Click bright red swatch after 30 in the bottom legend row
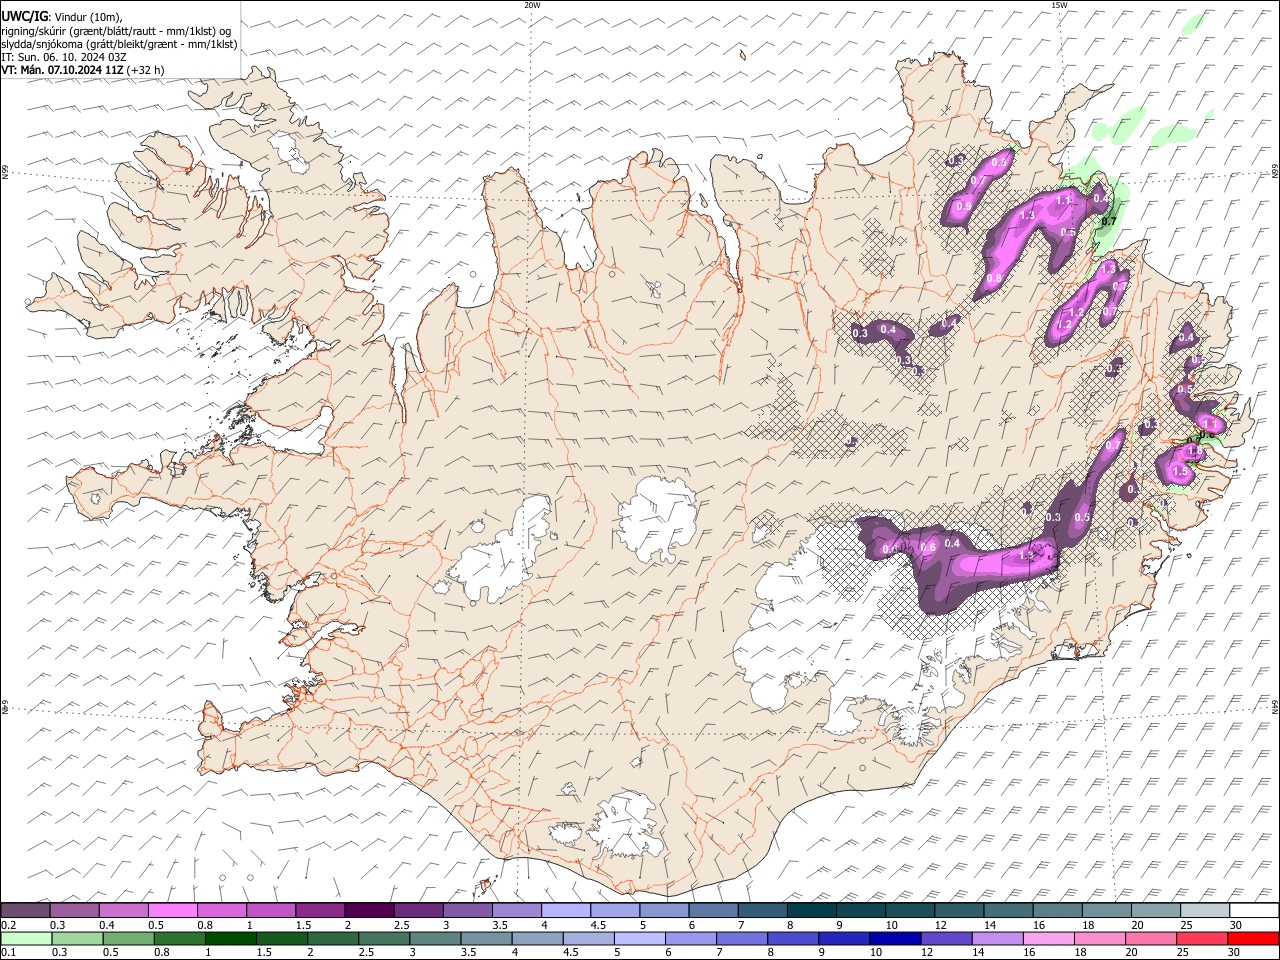 click(1254, 939)
